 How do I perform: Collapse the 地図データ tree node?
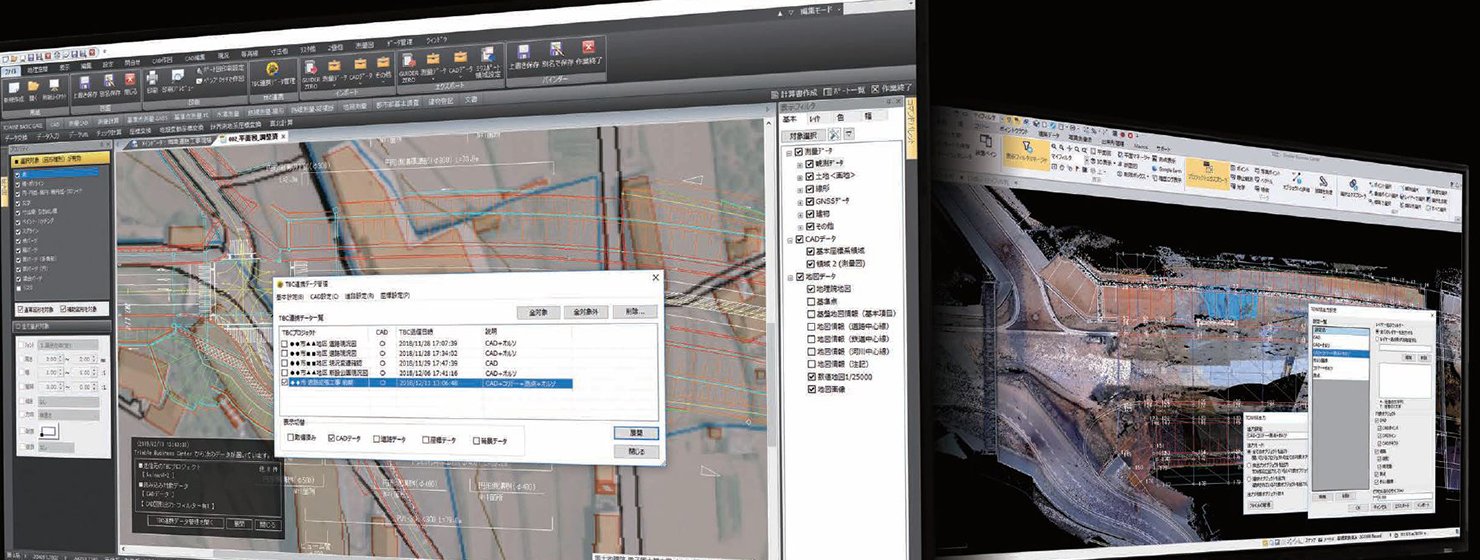tap(788, 276)
